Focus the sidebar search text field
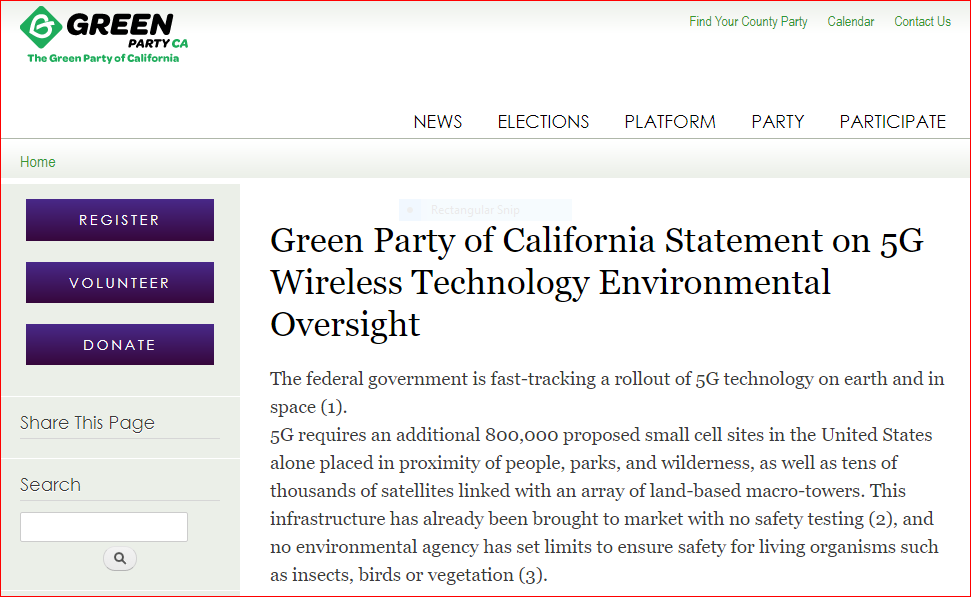The image size is (971, 597). (x=104, y=527)
